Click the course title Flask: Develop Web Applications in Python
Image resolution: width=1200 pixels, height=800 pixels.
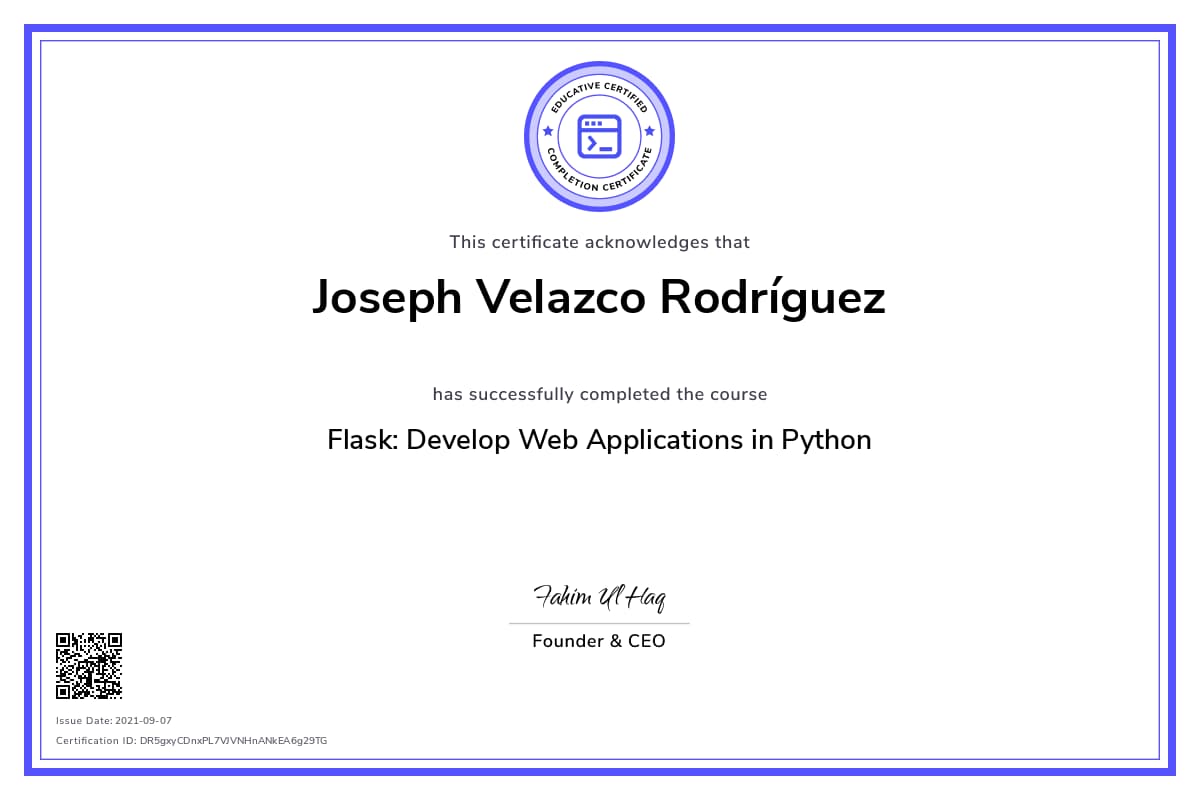tap(599, 440)
